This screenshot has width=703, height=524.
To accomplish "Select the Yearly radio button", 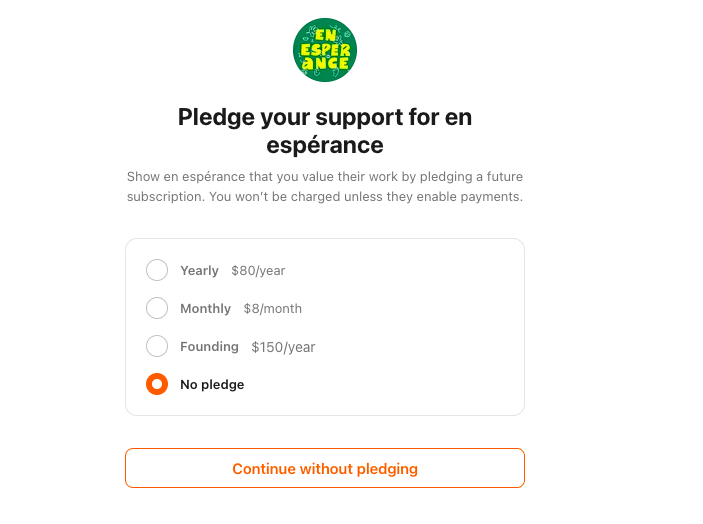I will (x=157, y=270).
